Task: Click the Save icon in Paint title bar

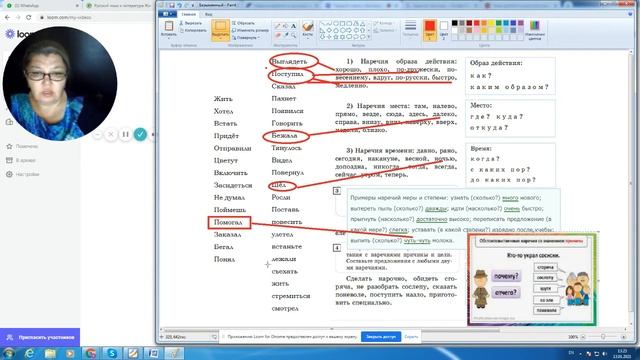Action: (172, 5)
